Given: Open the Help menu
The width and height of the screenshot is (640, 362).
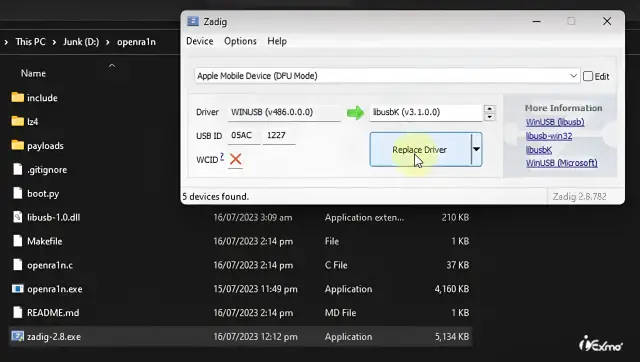Looking at the screenshot, I should point(277,41).
